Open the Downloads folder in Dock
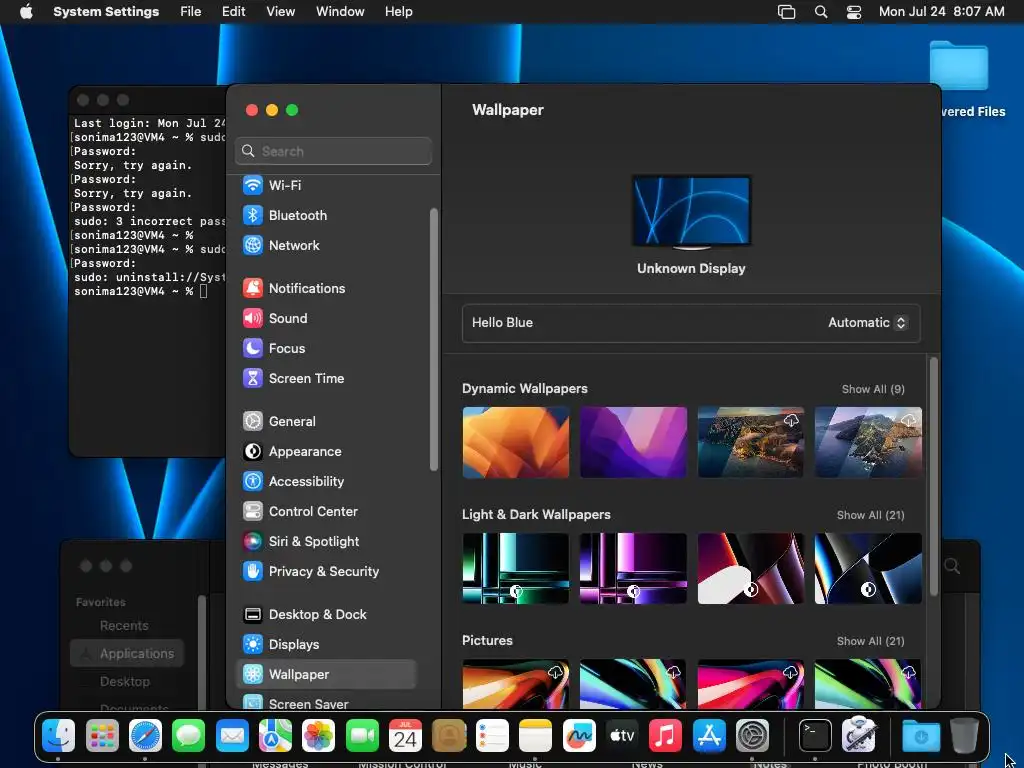Image resolution: width=1024 pixels, height=768 pixels. (921, 736)
